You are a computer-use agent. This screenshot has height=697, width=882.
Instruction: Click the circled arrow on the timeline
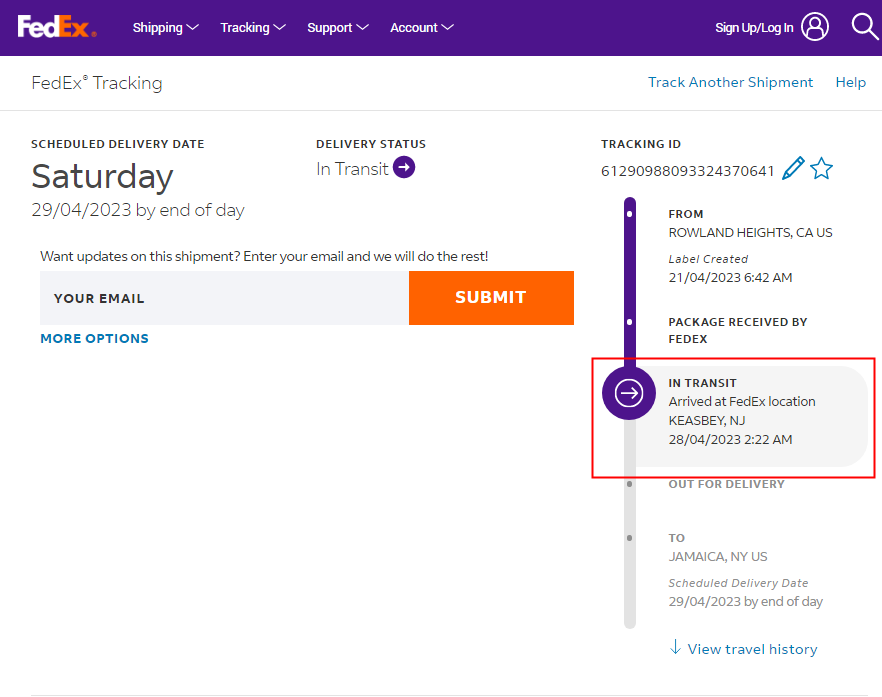[629, 393]
